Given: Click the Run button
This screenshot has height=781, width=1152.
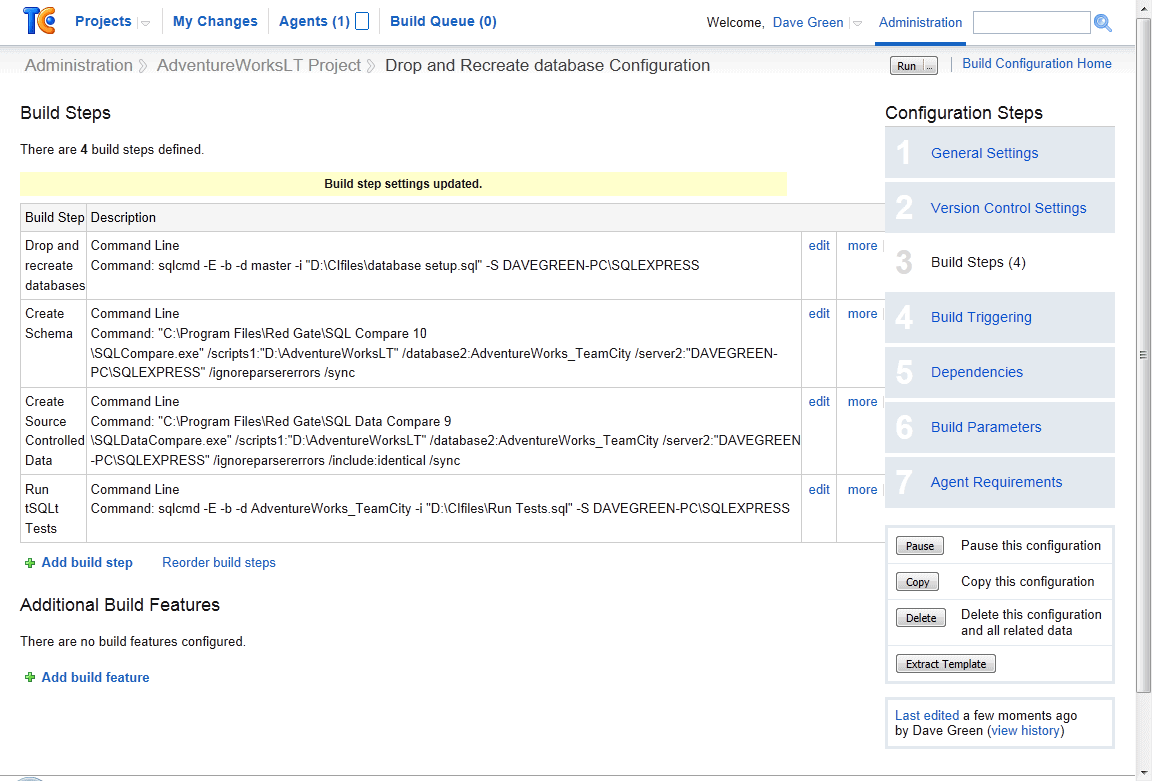Looking at the screenshot, I should (x=907, y=66).
